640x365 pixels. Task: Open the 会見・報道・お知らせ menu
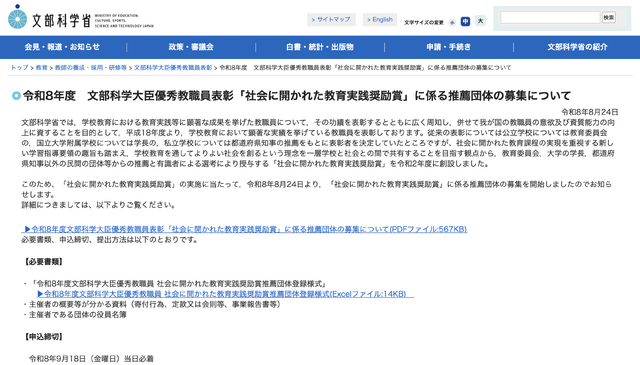point(62,47)
